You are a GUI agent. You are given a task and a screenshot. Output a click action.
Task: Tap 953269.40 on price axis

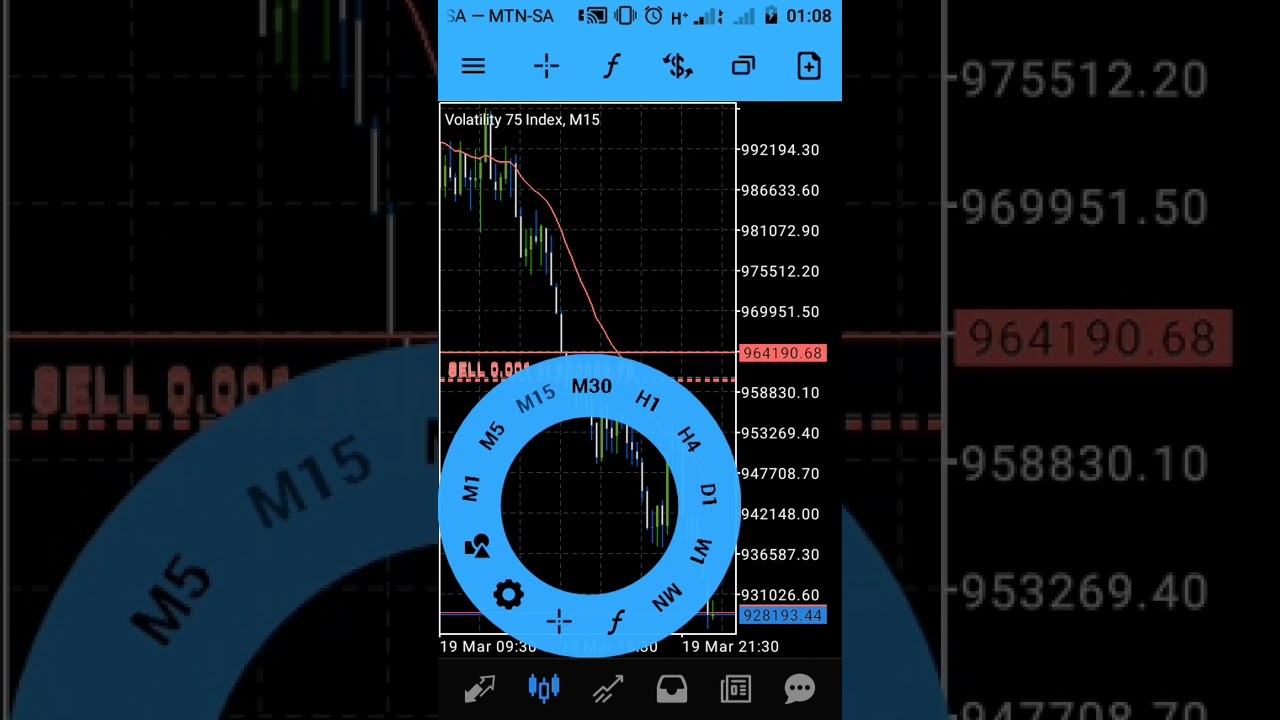779,433
